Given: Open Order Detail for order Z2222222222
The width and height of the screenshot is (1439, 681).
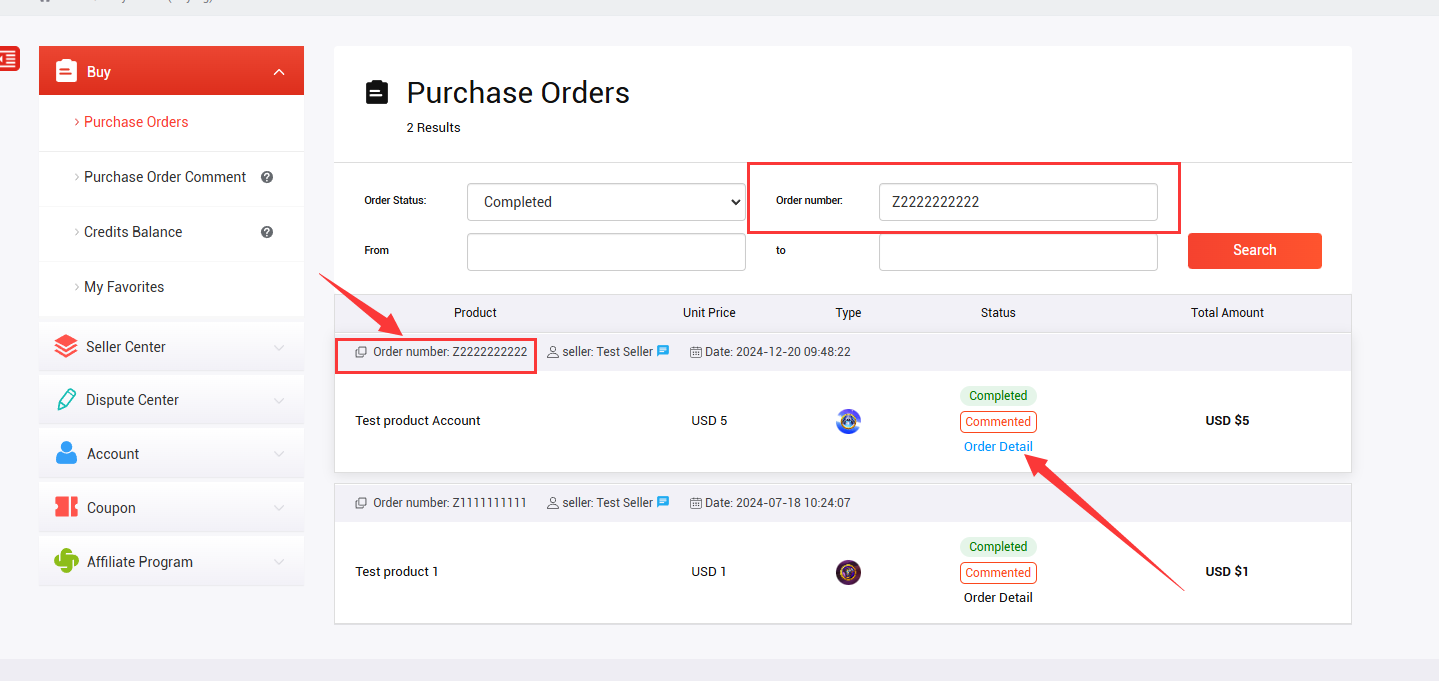Looking at the screenshot, I should (998, 447).
